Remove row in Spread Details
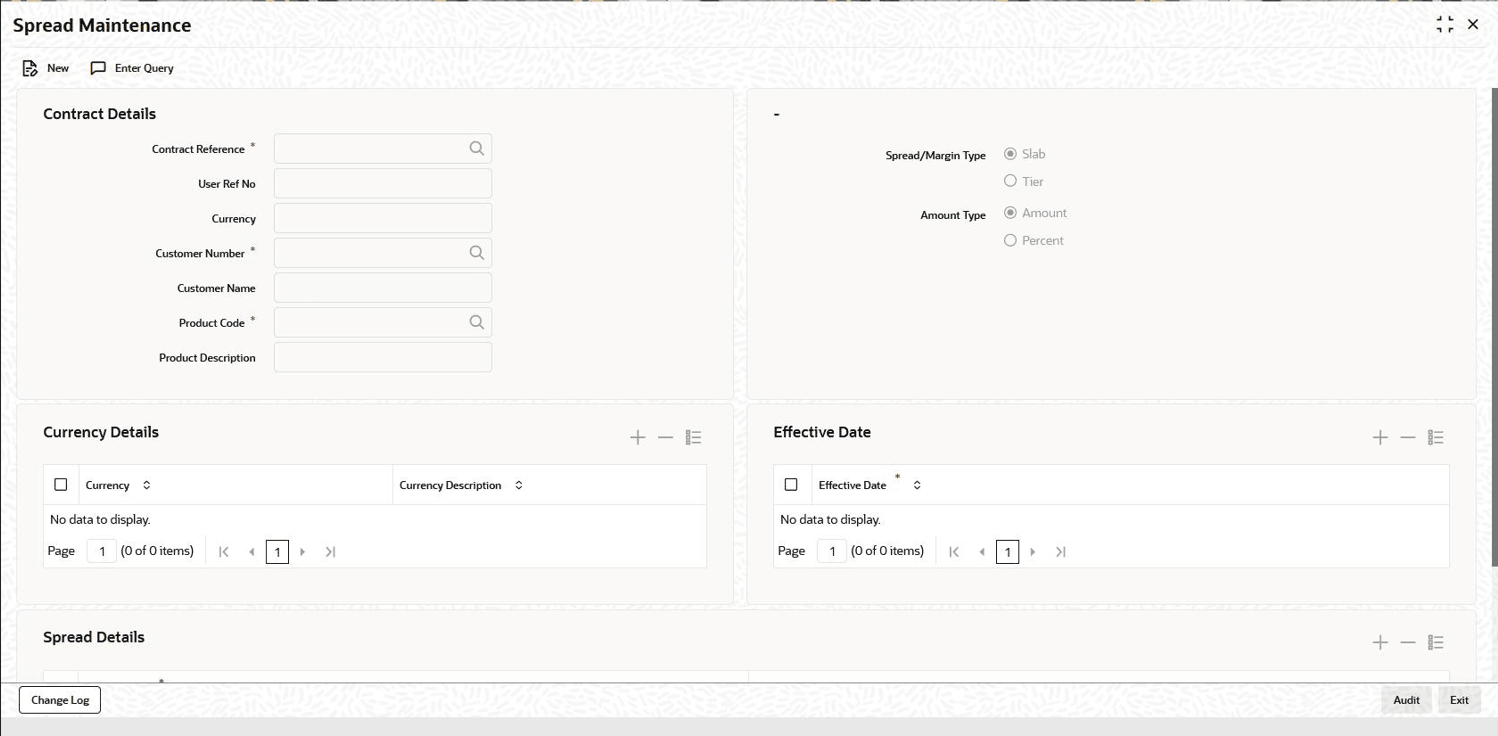 coord(1408,642)
